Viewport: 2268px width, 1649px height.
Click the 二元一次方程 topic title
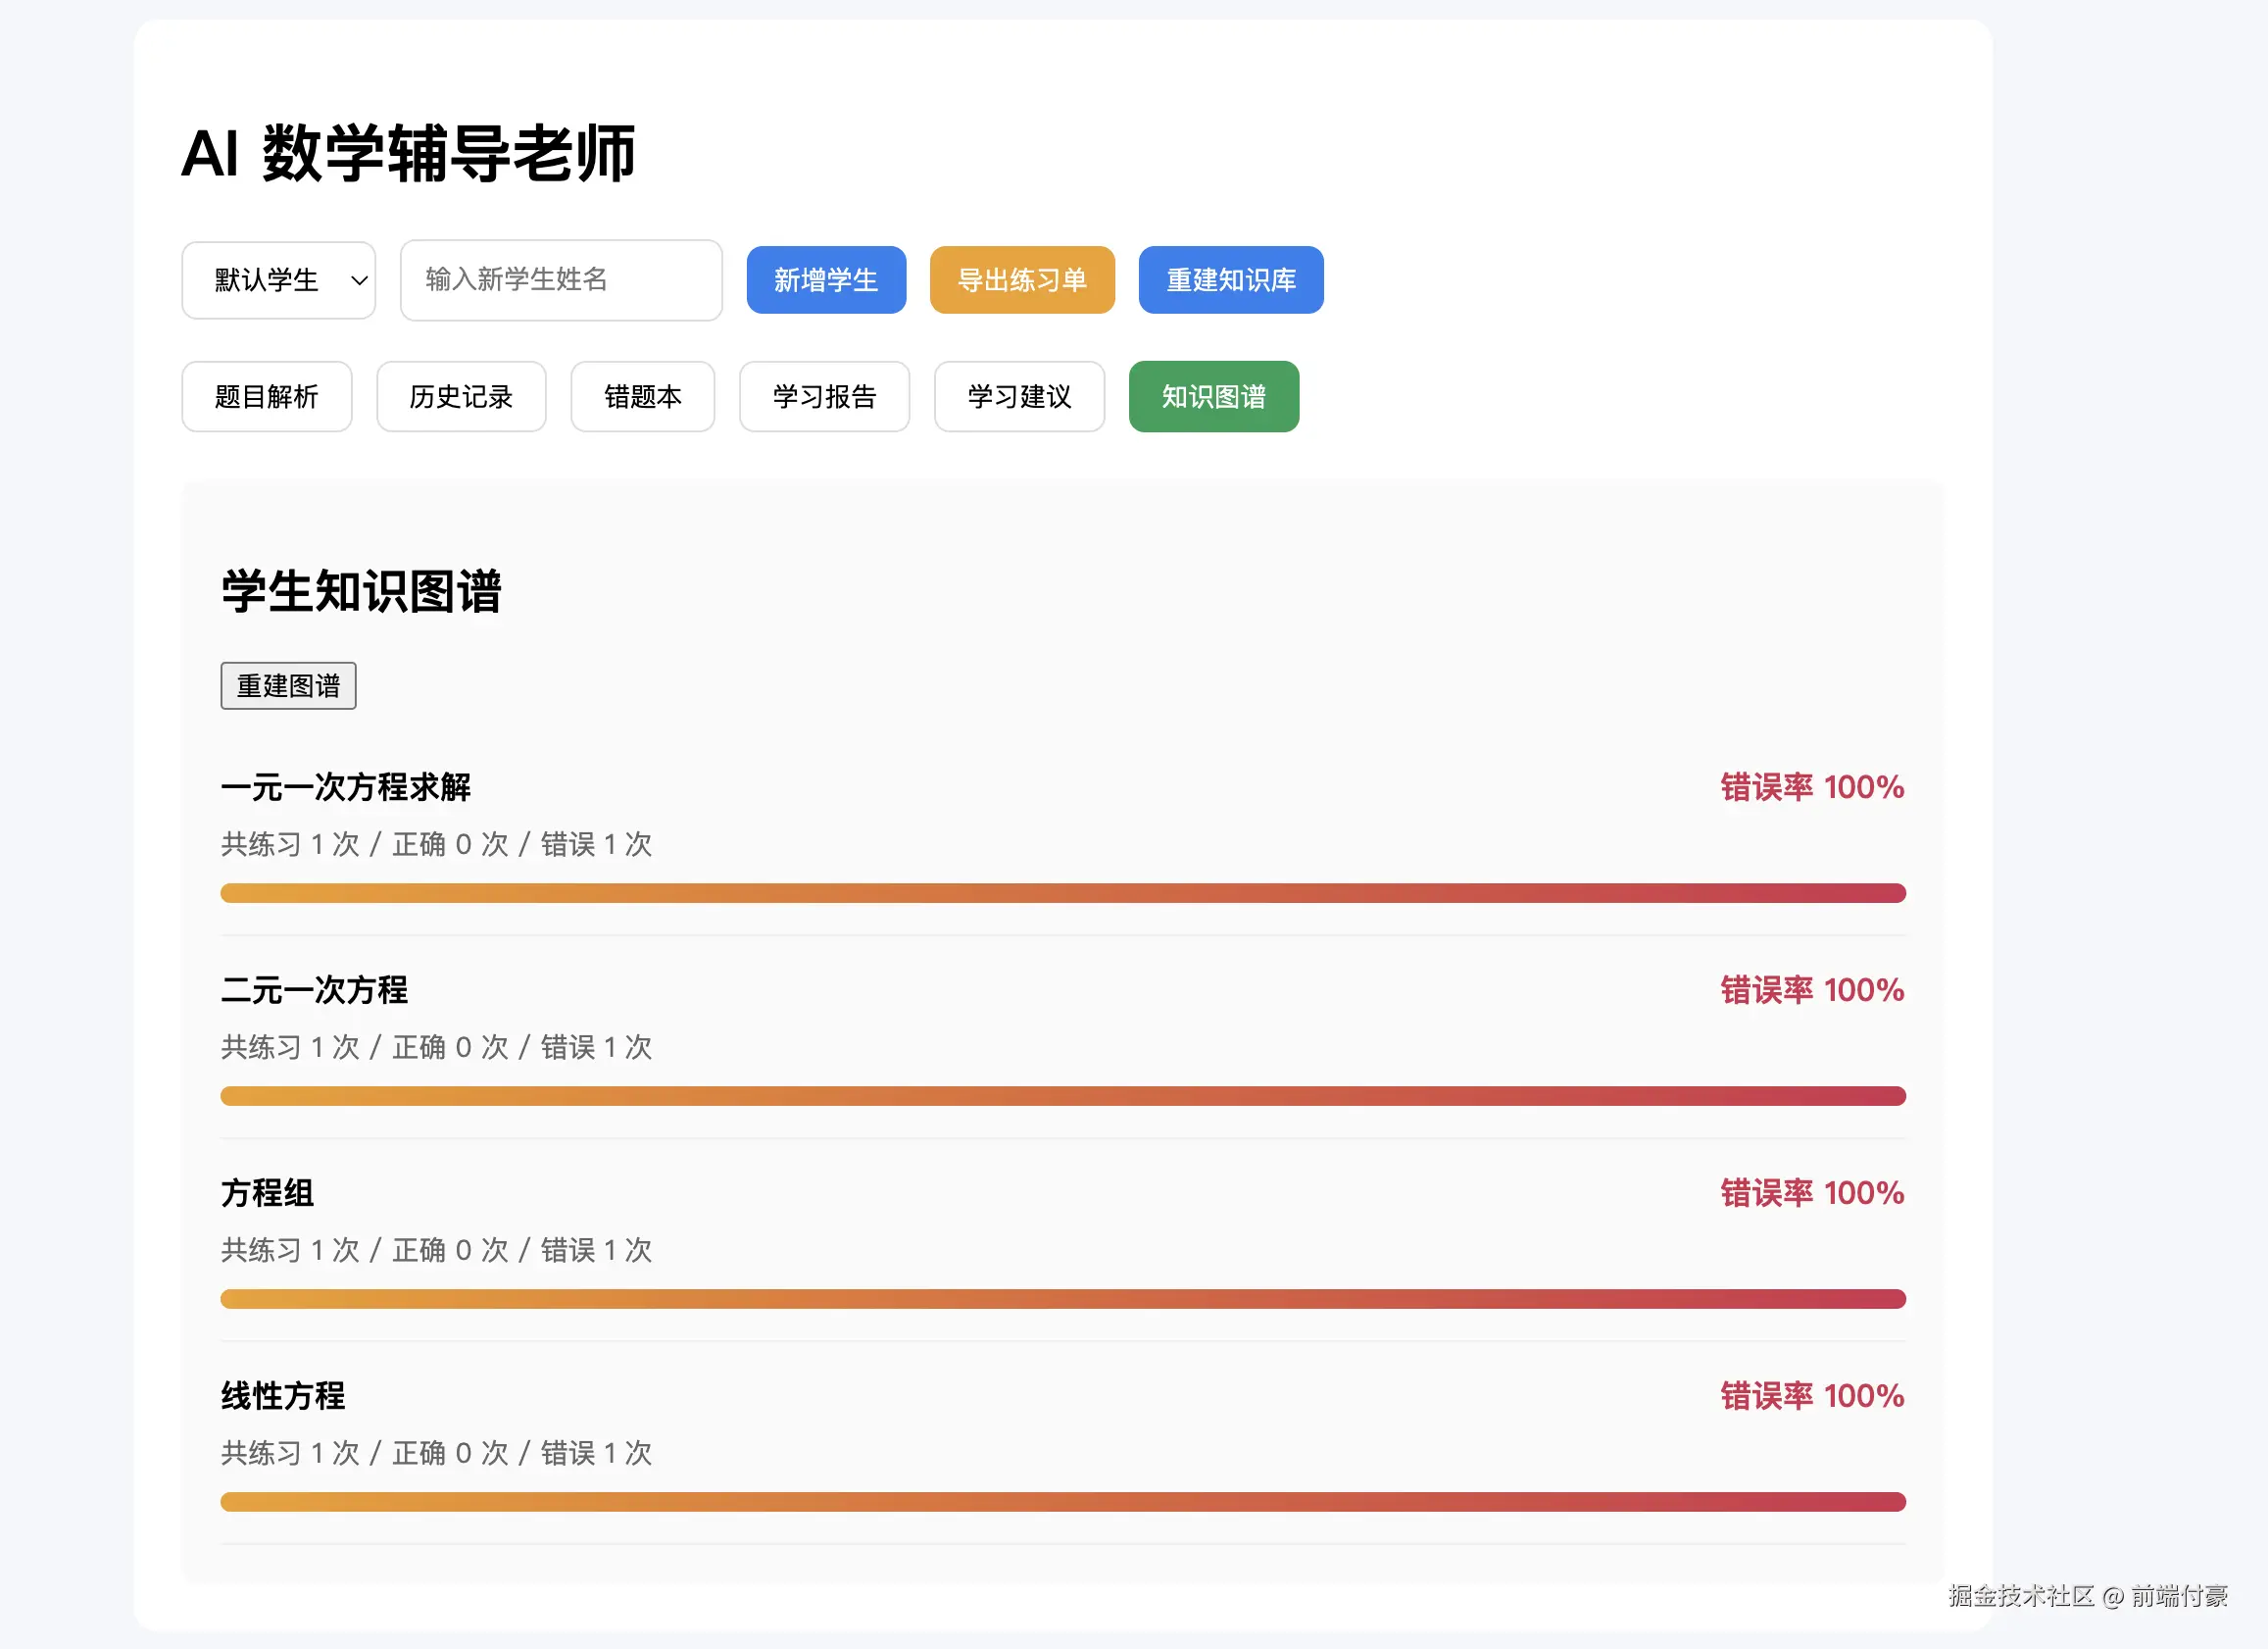314,990
